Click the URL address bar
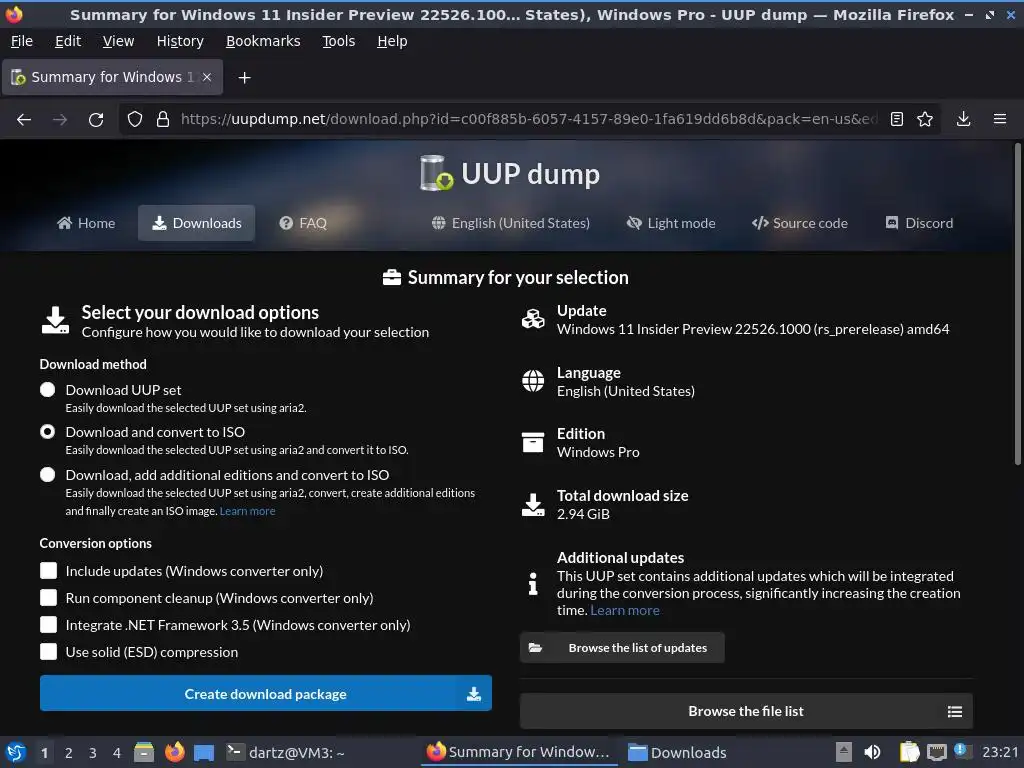The width and height of the screenshot is (1024, 768). coord(528,119)
